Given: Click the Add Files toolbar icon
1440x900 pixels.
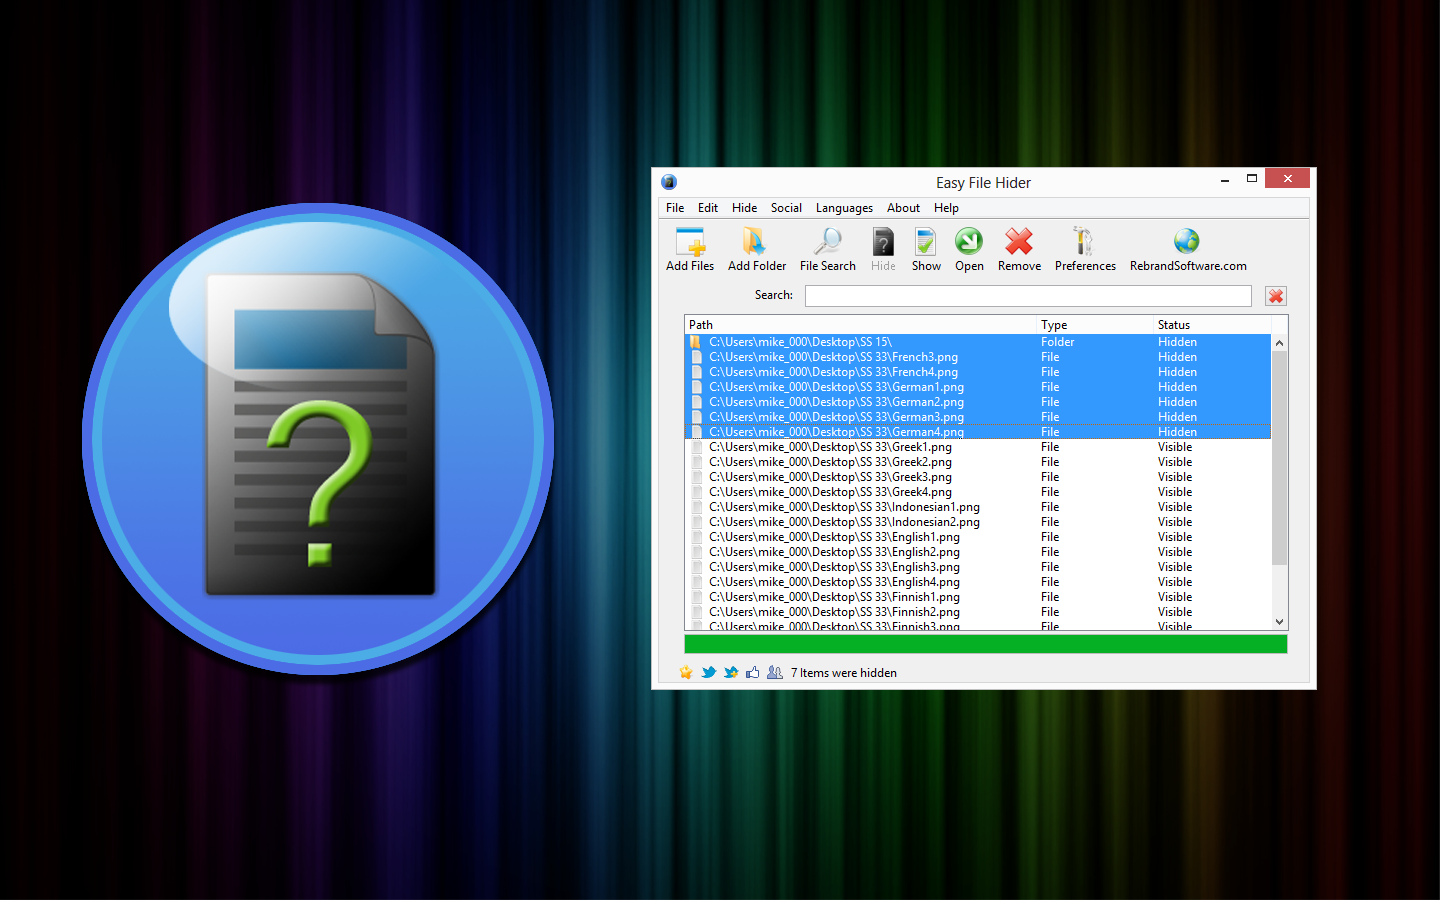Looking at the screenshot, I should pos(690,243).
